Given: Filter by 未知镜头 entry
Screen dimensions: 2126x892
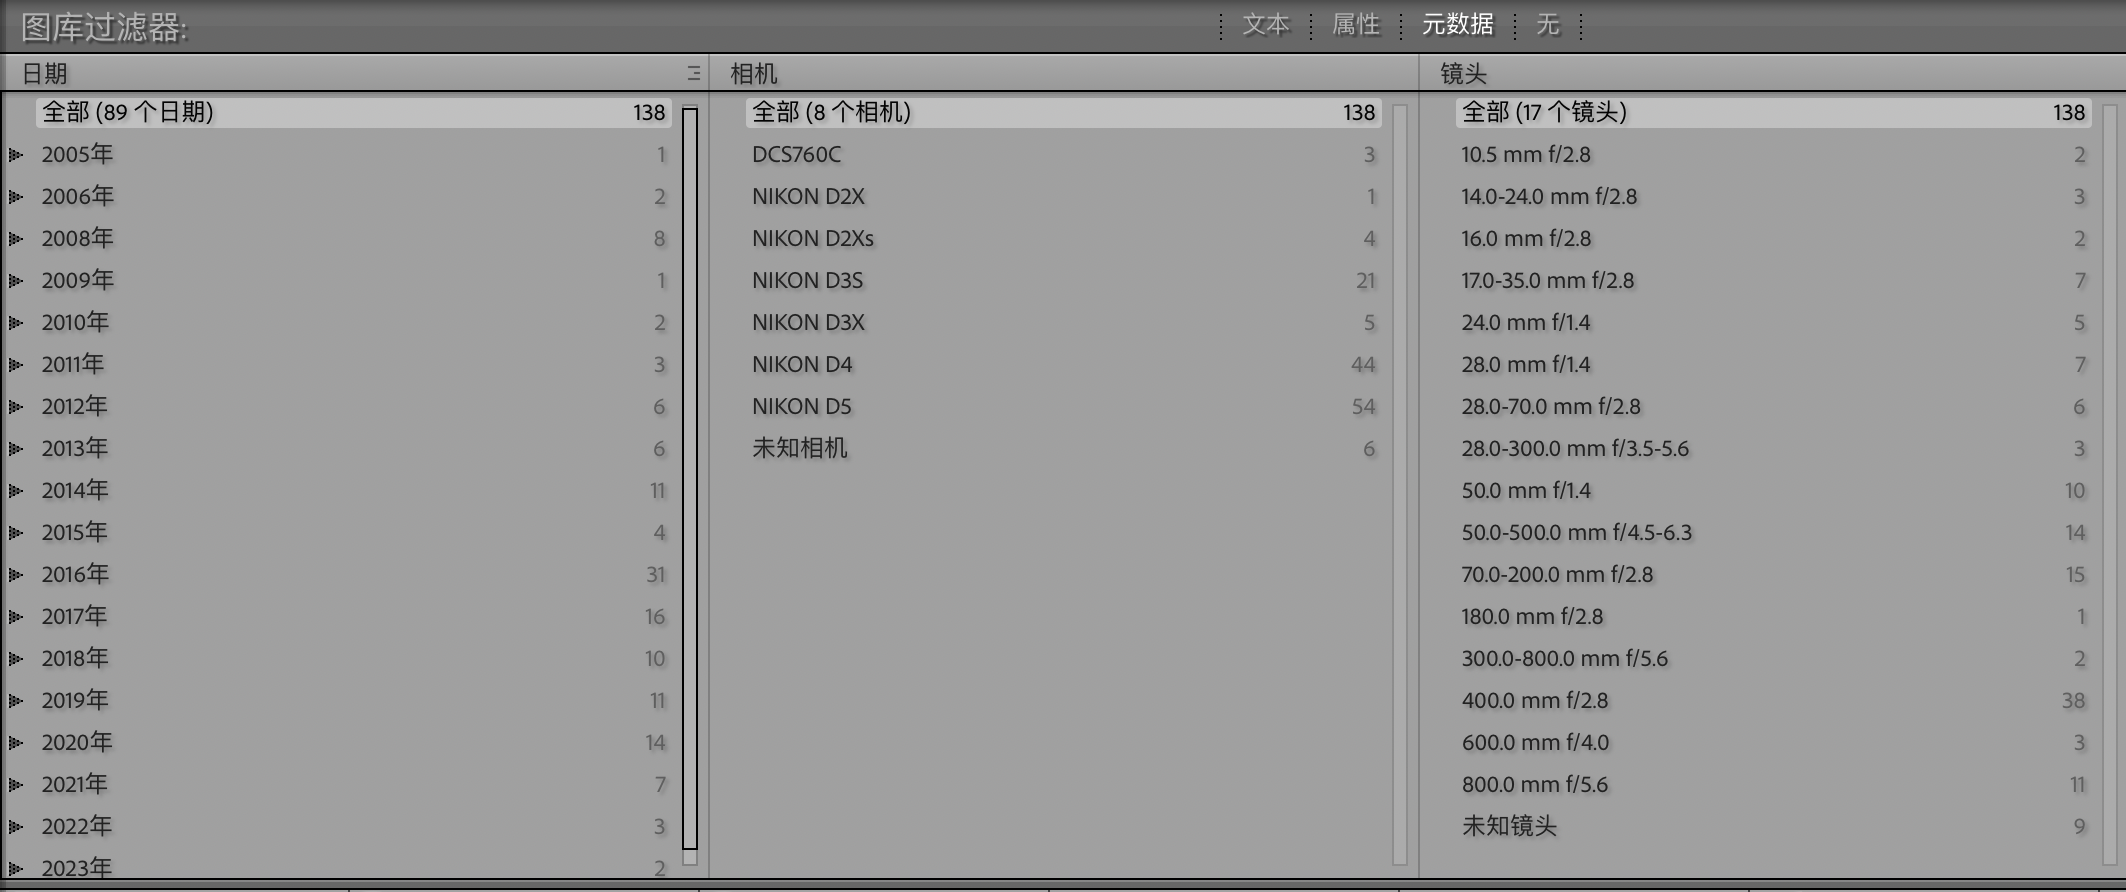Looking at the screenshot, I should pyautogui.click(x=1774, y=826).
